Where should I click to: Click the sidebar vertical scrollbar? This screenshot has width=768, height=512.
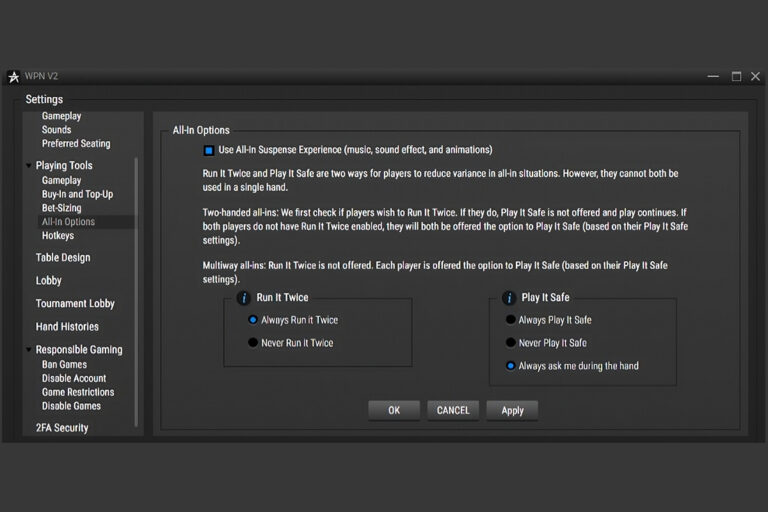136,292
